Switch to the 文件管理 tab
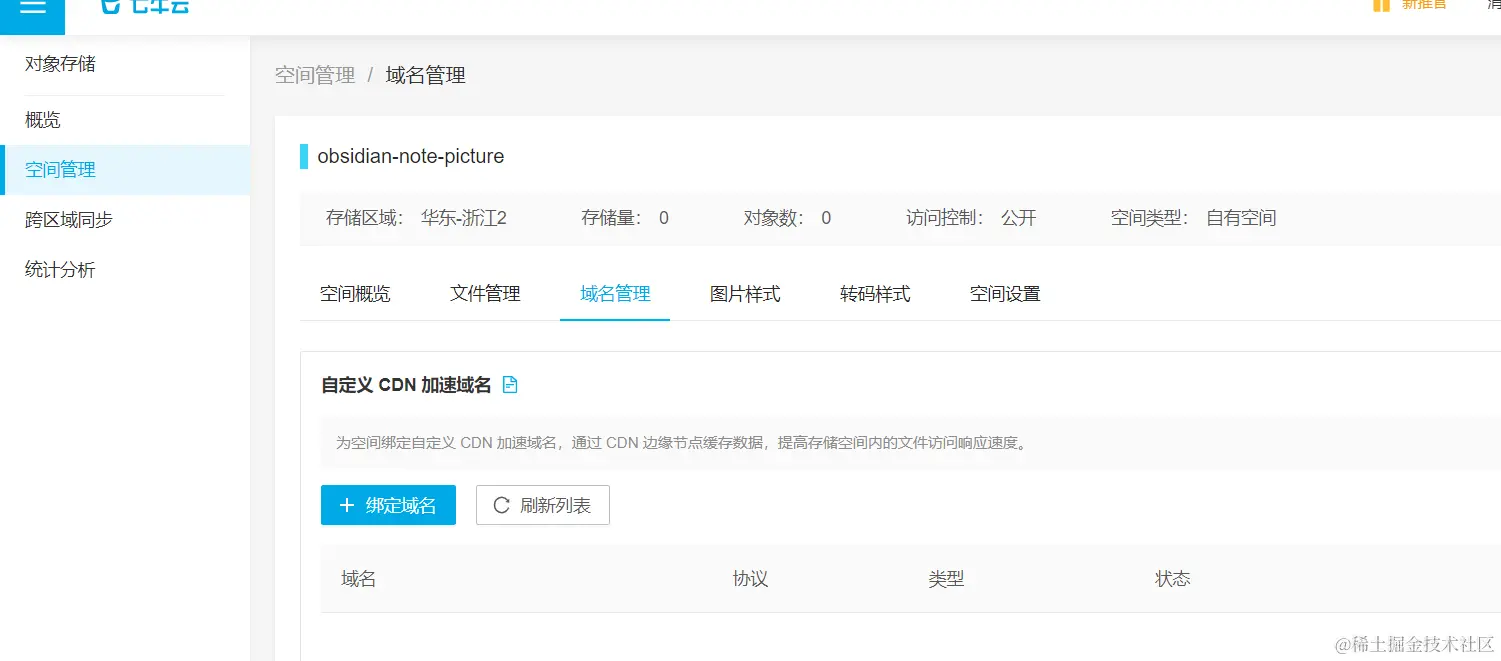Viewport: 1501px width, 661px height. (x=485, y=293)
